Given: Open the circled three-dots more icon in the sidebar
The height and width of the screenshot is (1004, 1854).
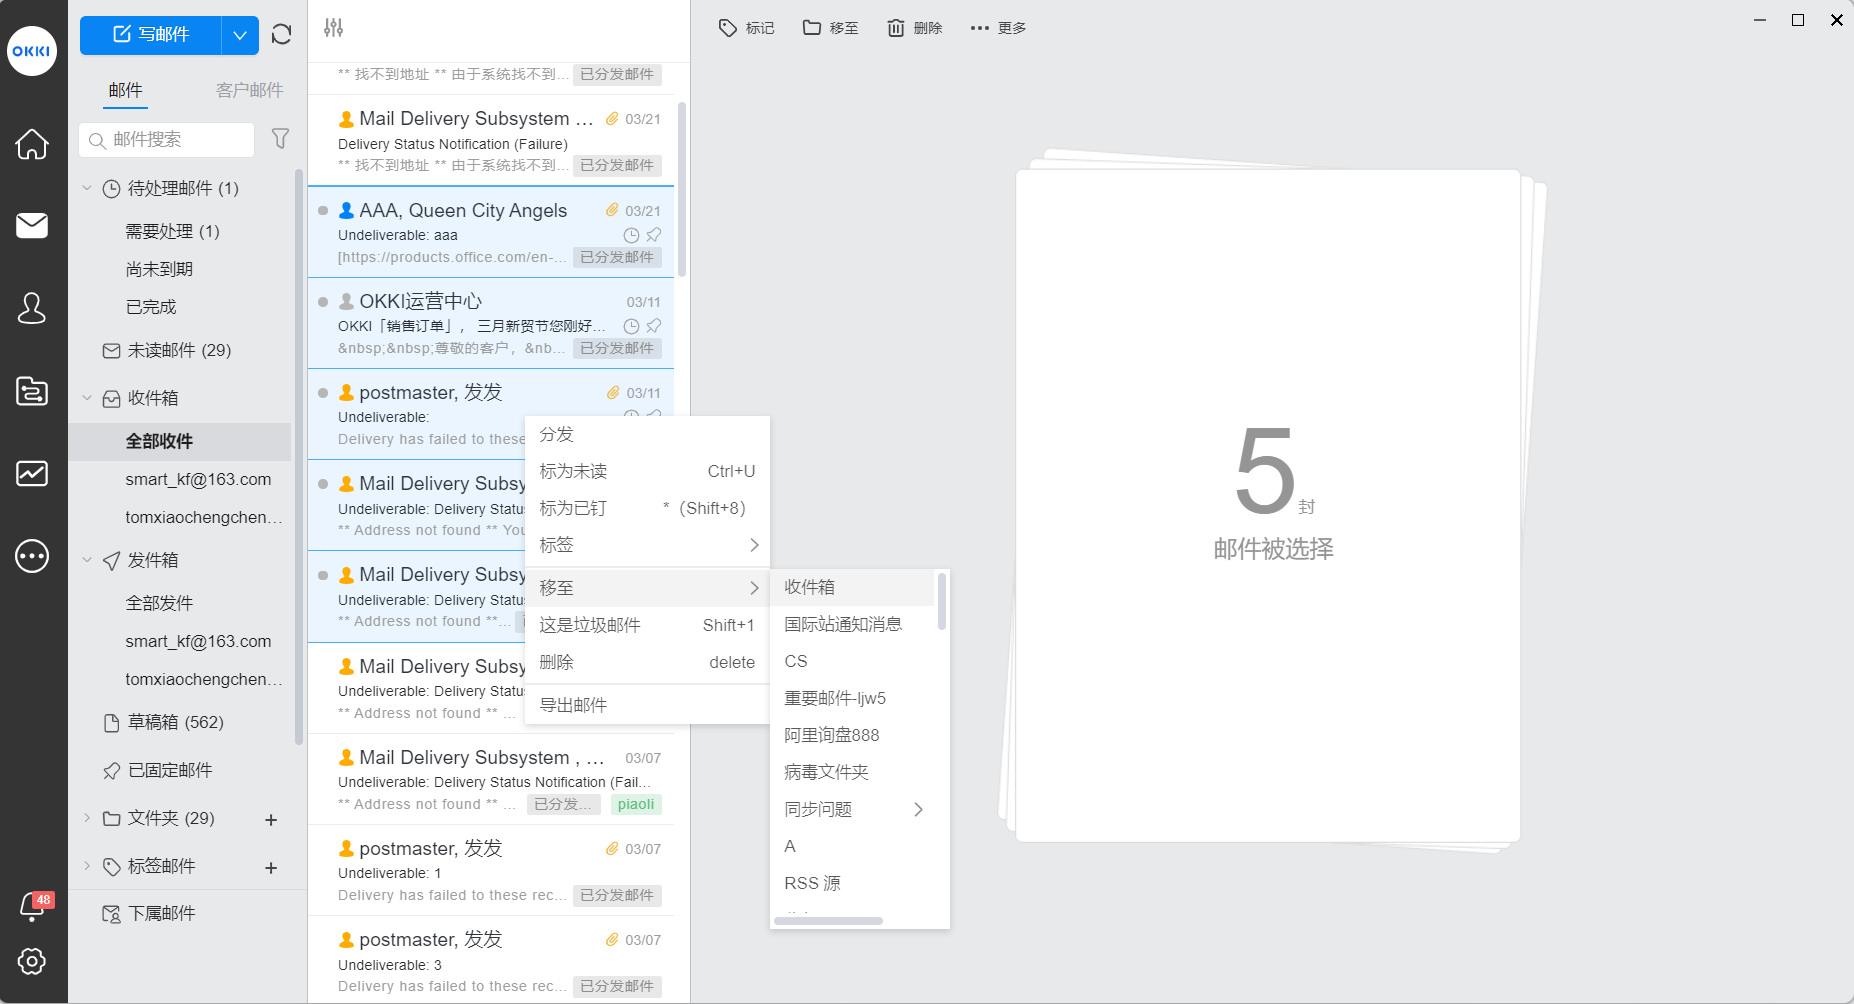Looking at the screenshot, I should (x=32, y=555).
